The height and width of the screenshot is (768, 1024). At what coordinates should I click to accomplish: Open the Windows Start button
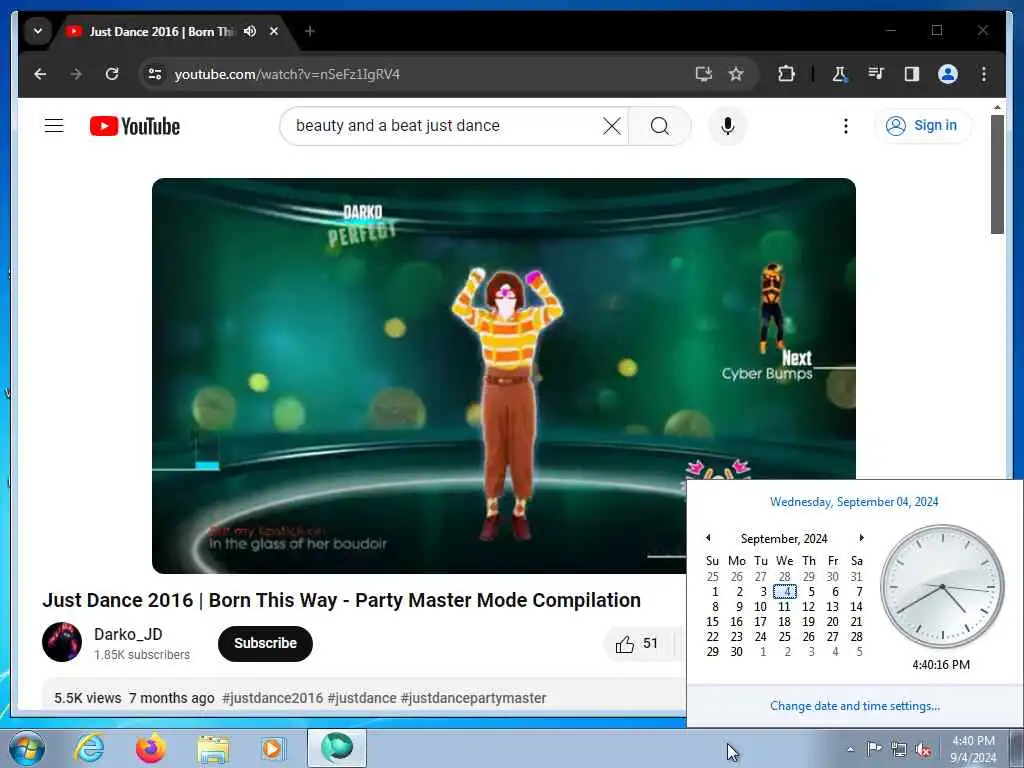pyautogui.click(x=27, y=748)
